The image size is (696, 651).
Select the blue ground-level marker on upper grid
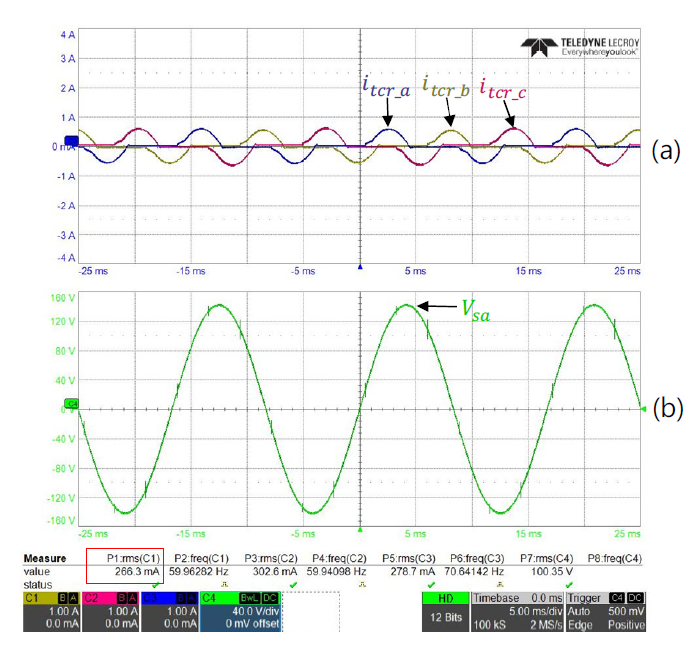(x=71, y=141)
